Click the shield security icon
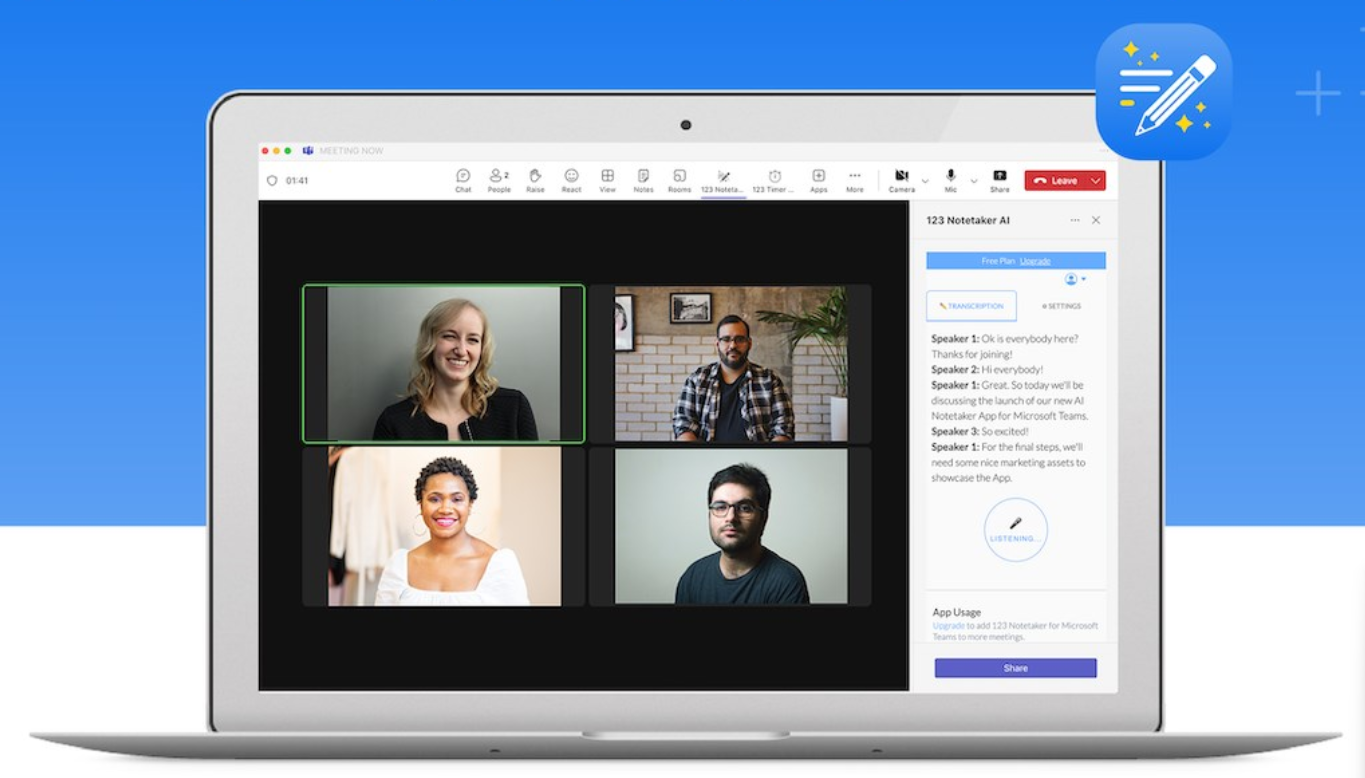This screenshot has height=778, width=1365. [x=271, y=181]
